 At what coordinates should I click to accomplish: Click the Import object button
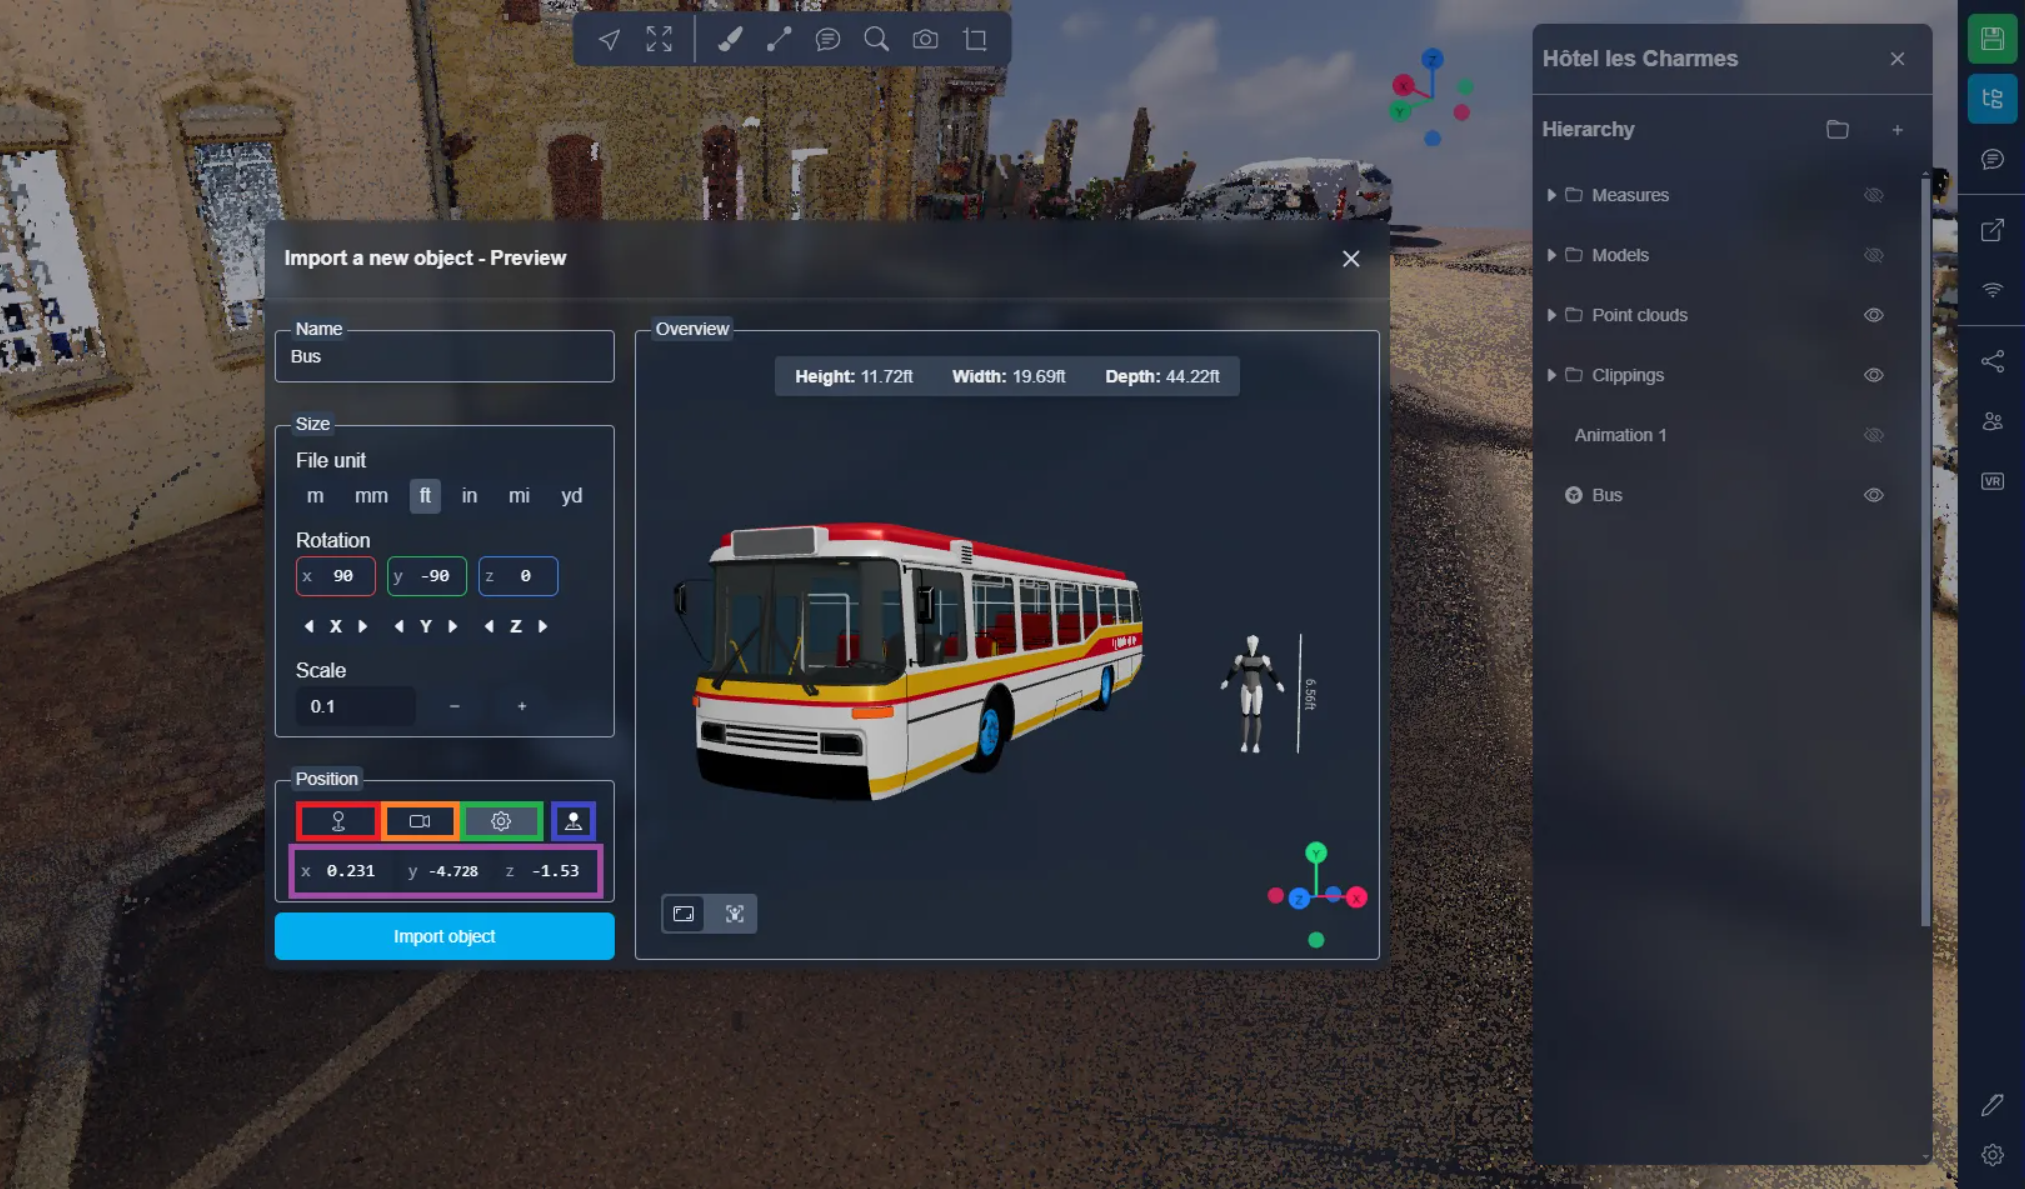[x=444, y=936]
